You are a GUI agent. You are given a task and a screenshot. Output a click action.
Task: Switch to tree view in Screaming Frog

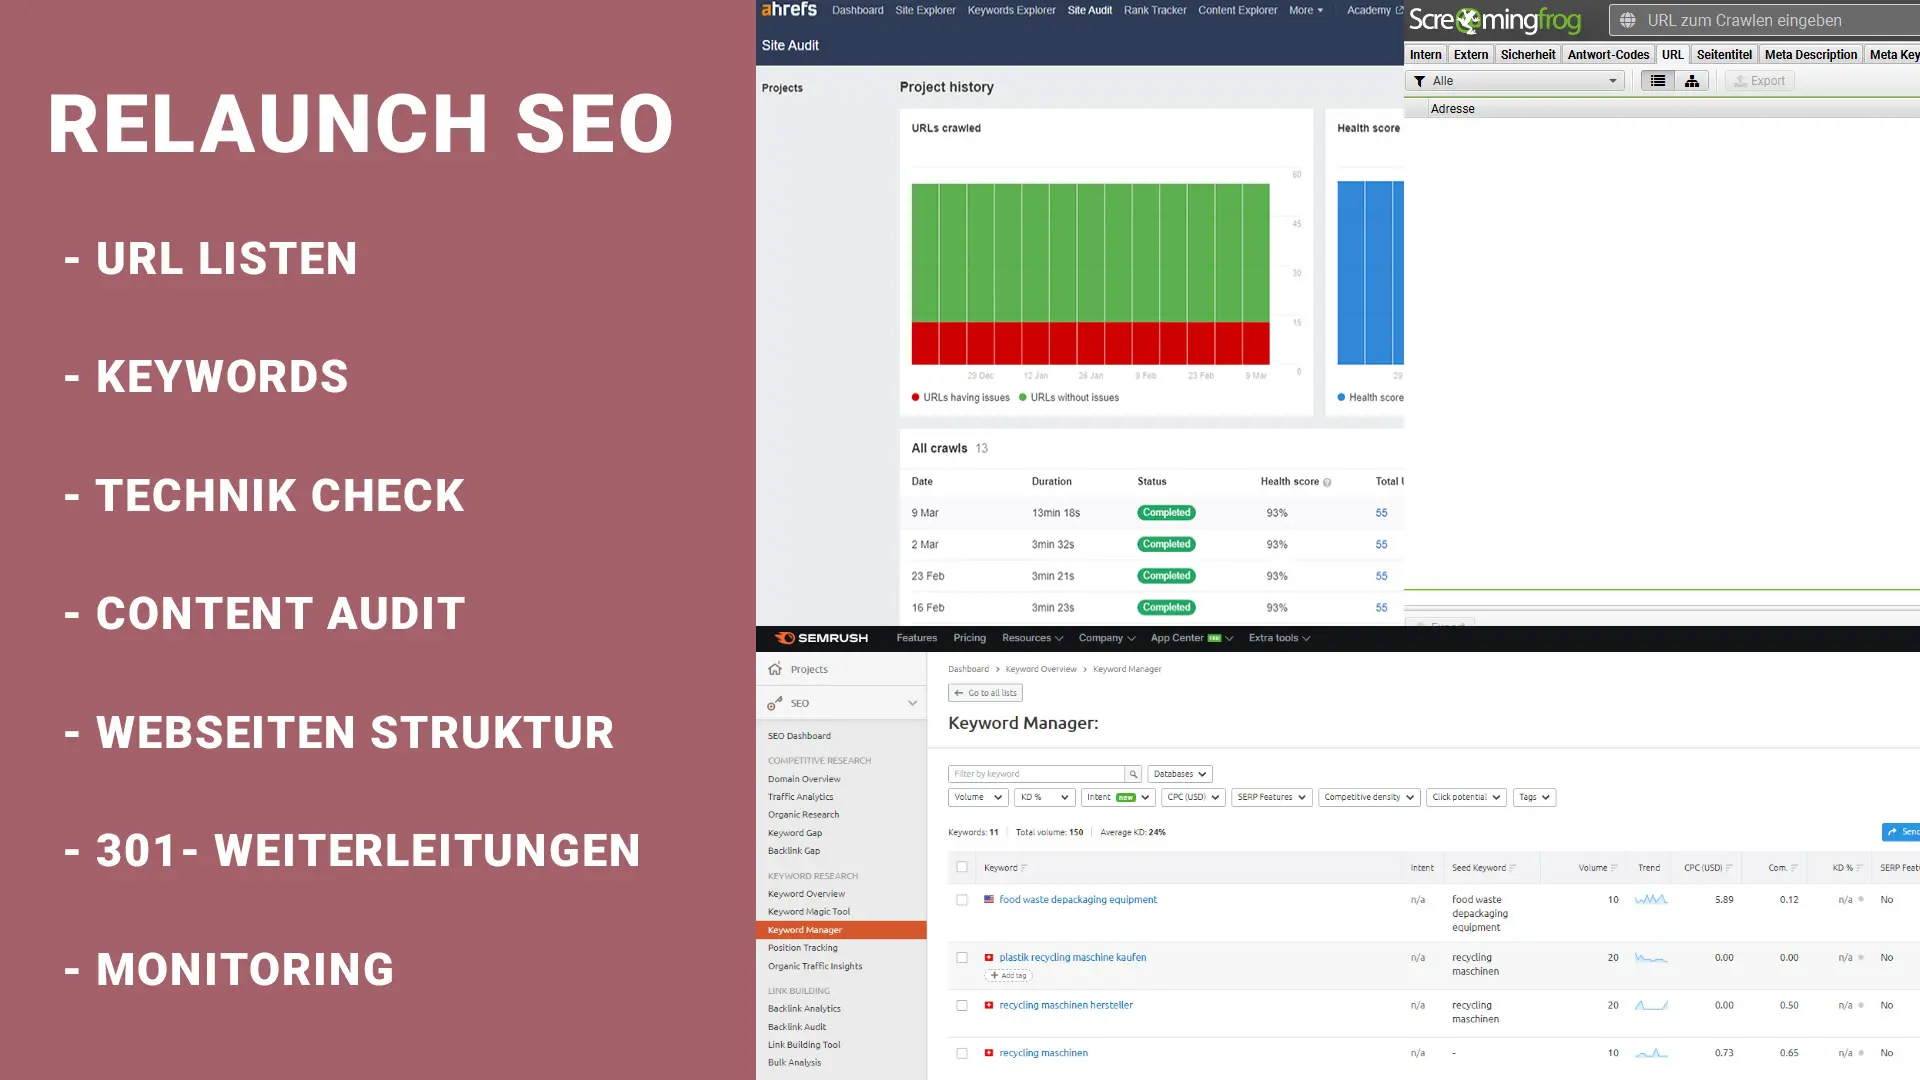[x=1692, y=81]
